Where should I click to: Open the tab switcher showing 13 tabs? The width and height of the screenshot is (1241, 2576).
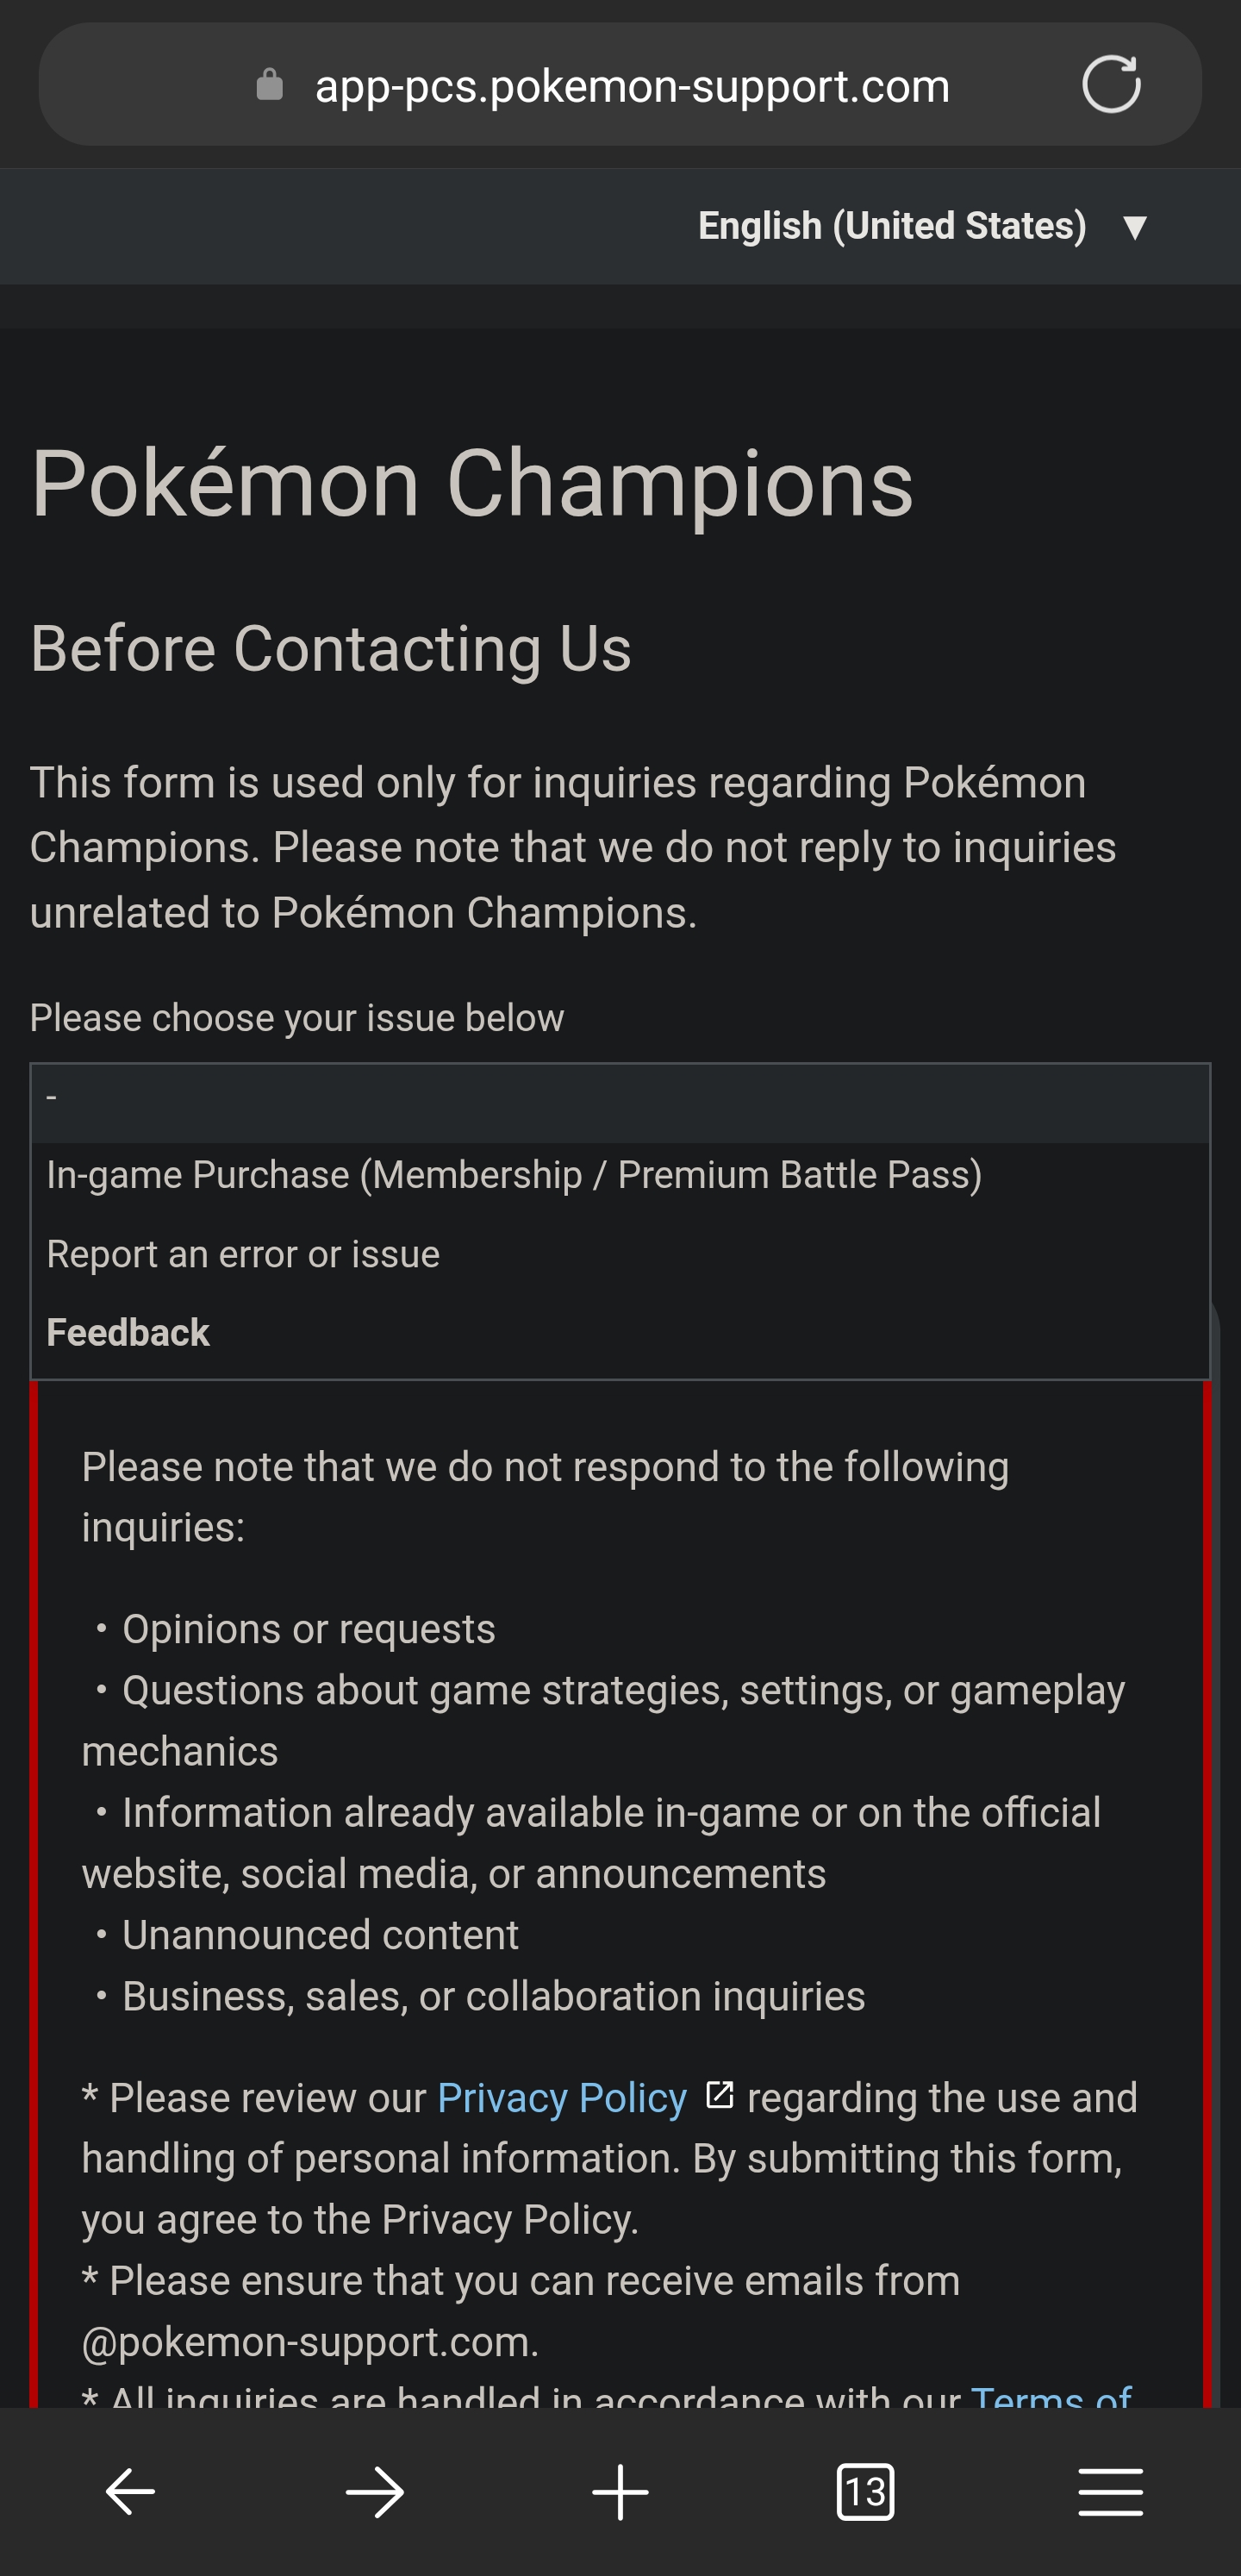pos(865,2491)
